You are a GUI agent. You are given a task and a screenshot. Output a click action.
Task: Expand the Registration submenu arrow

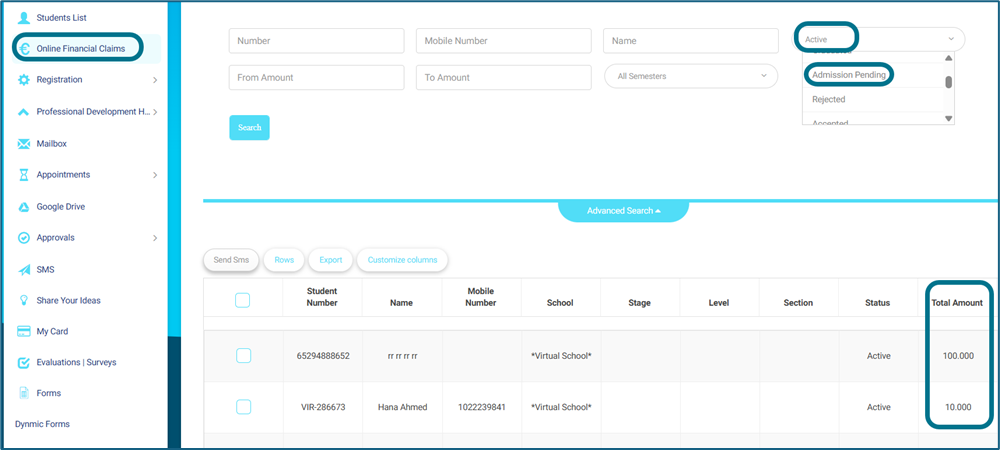(155, 80)
